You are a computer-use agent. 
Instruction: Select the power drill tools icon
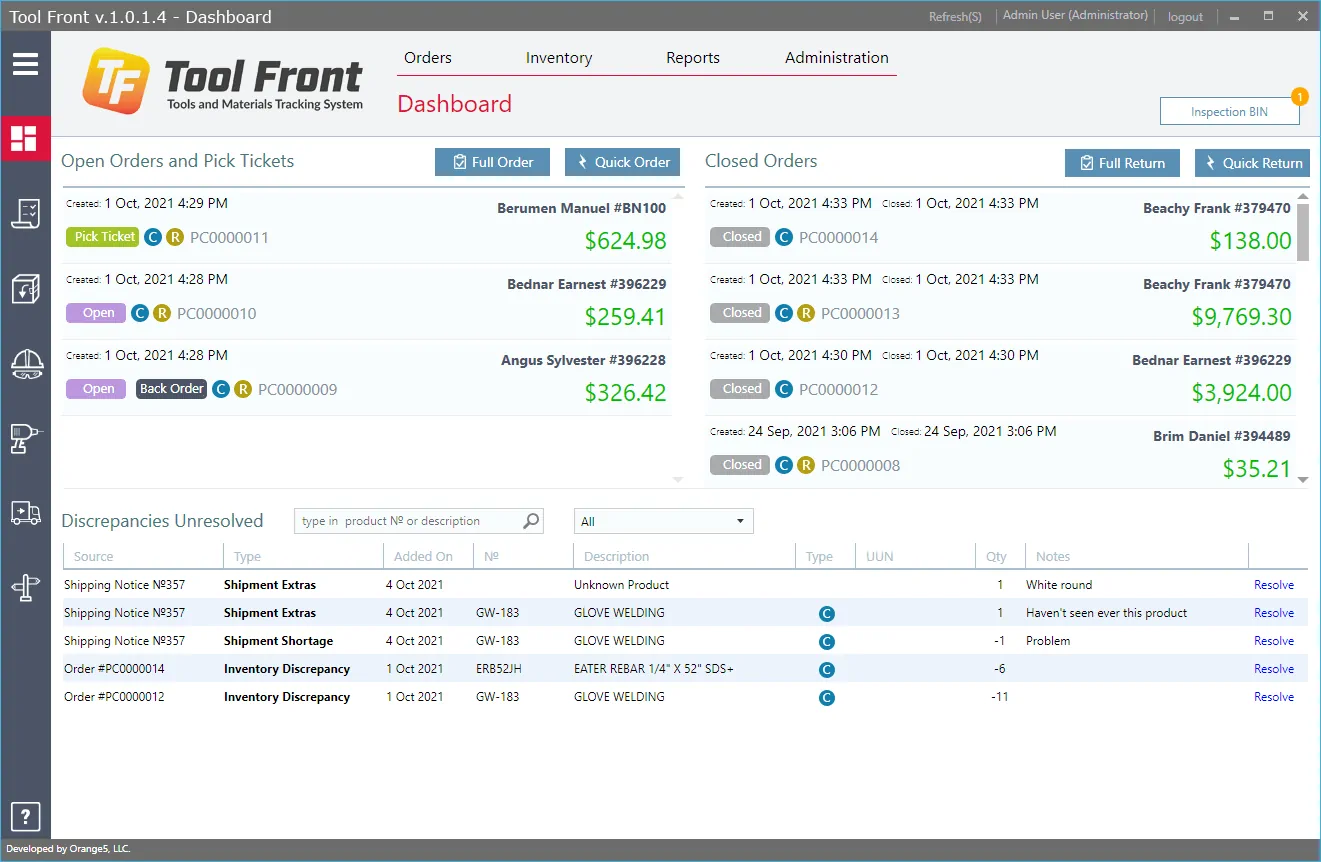pos(25,438)
